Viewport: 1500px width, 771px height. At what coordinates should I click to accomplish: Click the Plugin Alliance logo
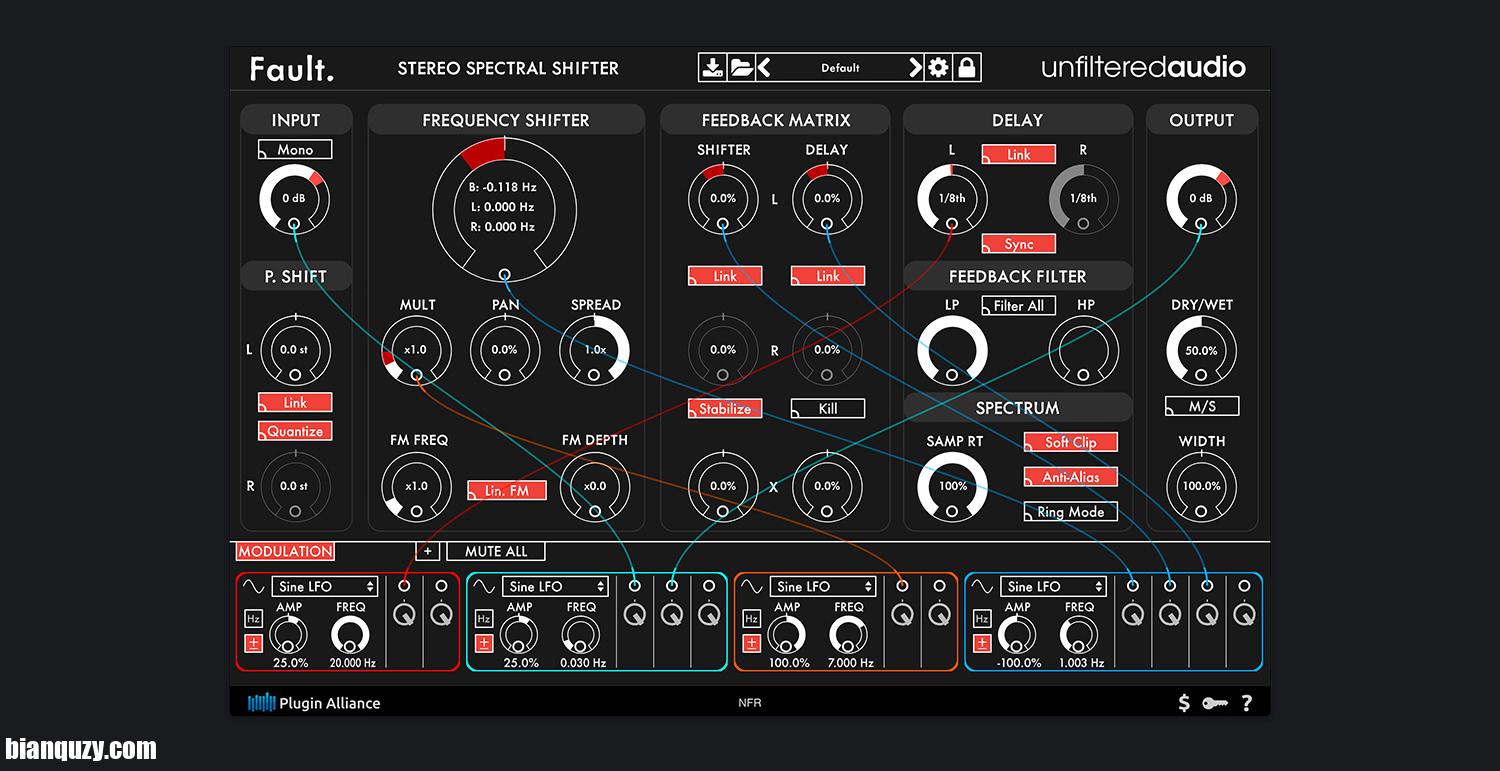click(x=314, y=703)
